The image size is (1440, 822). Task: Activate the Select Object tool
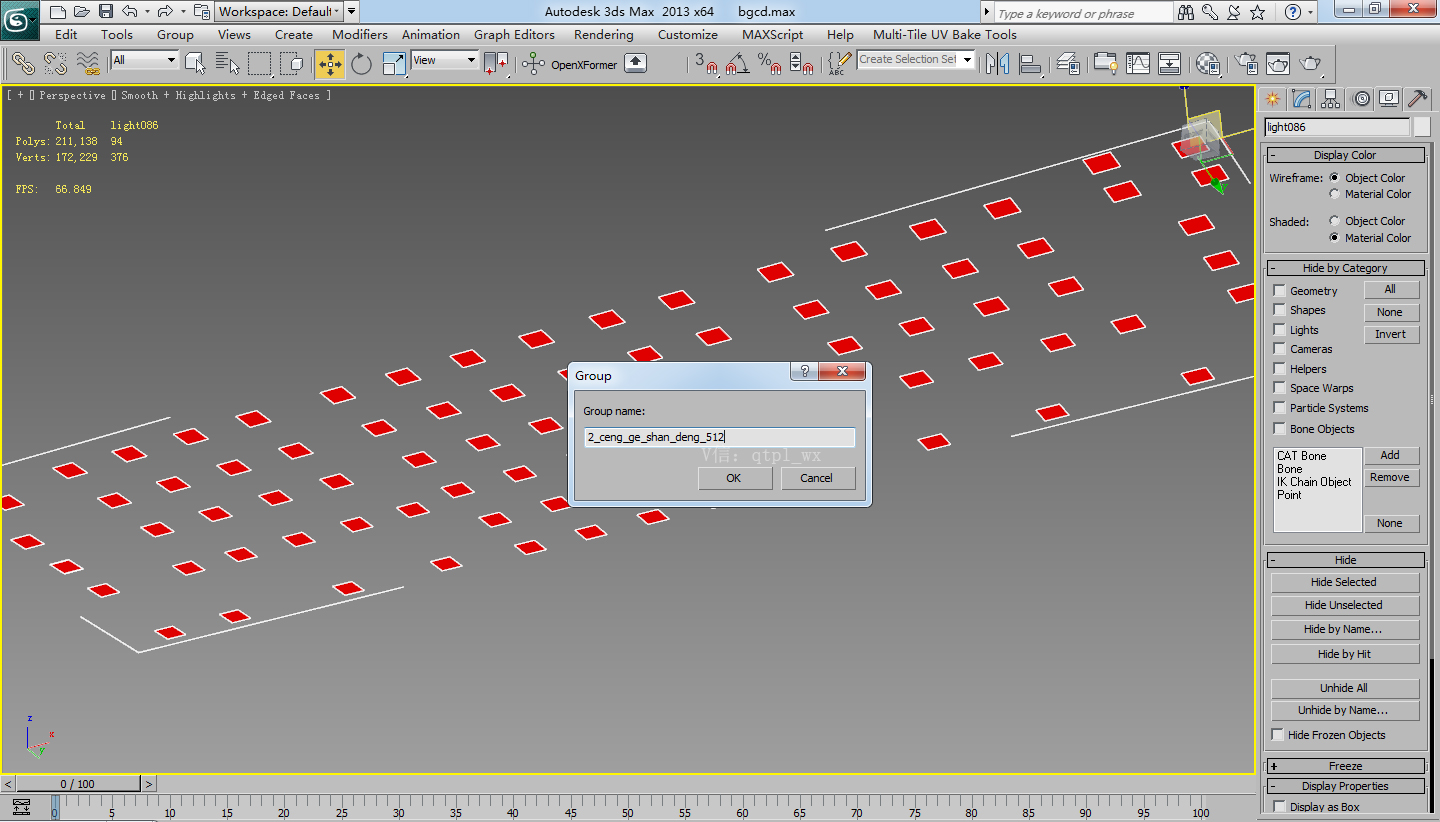[196, 64]
